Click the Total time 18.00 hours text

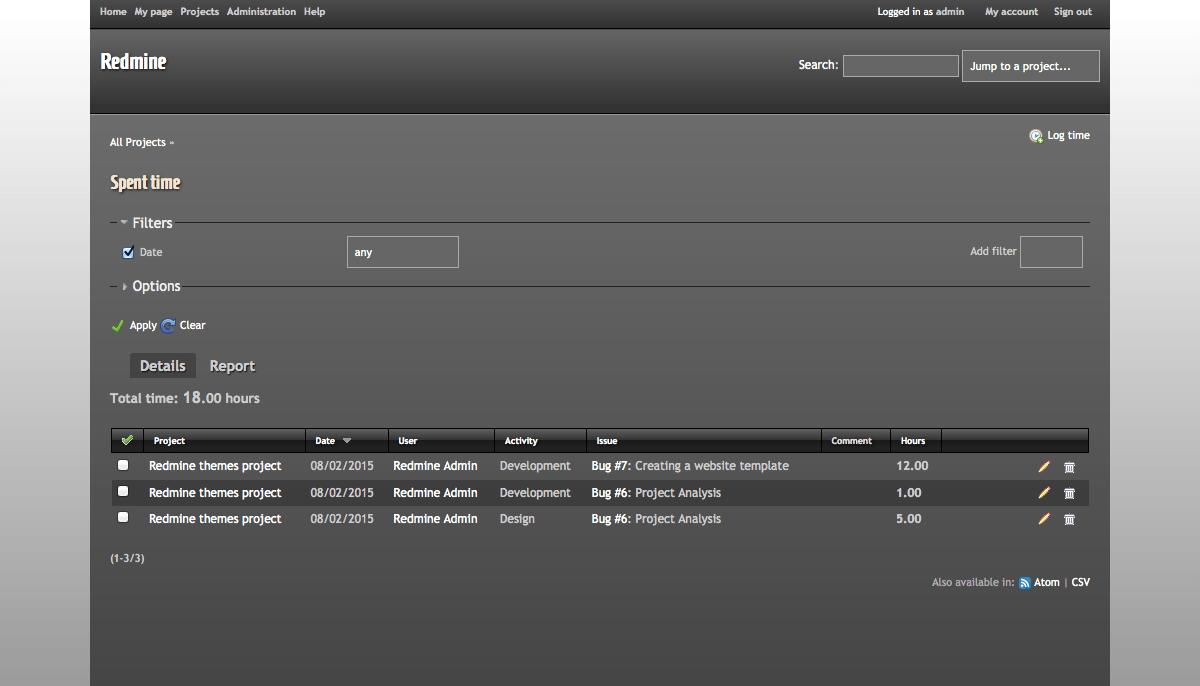click(185, 398)
